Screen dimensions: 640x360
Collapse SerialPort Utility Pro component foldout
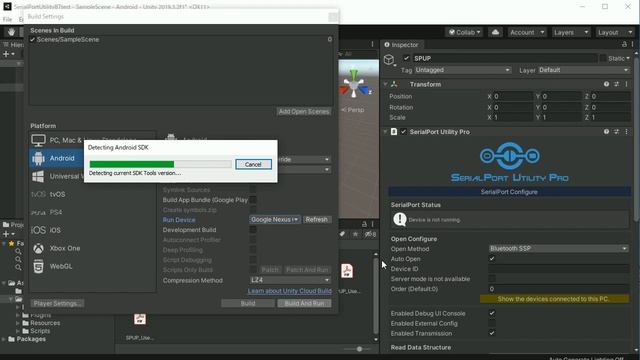coord(385,131)
